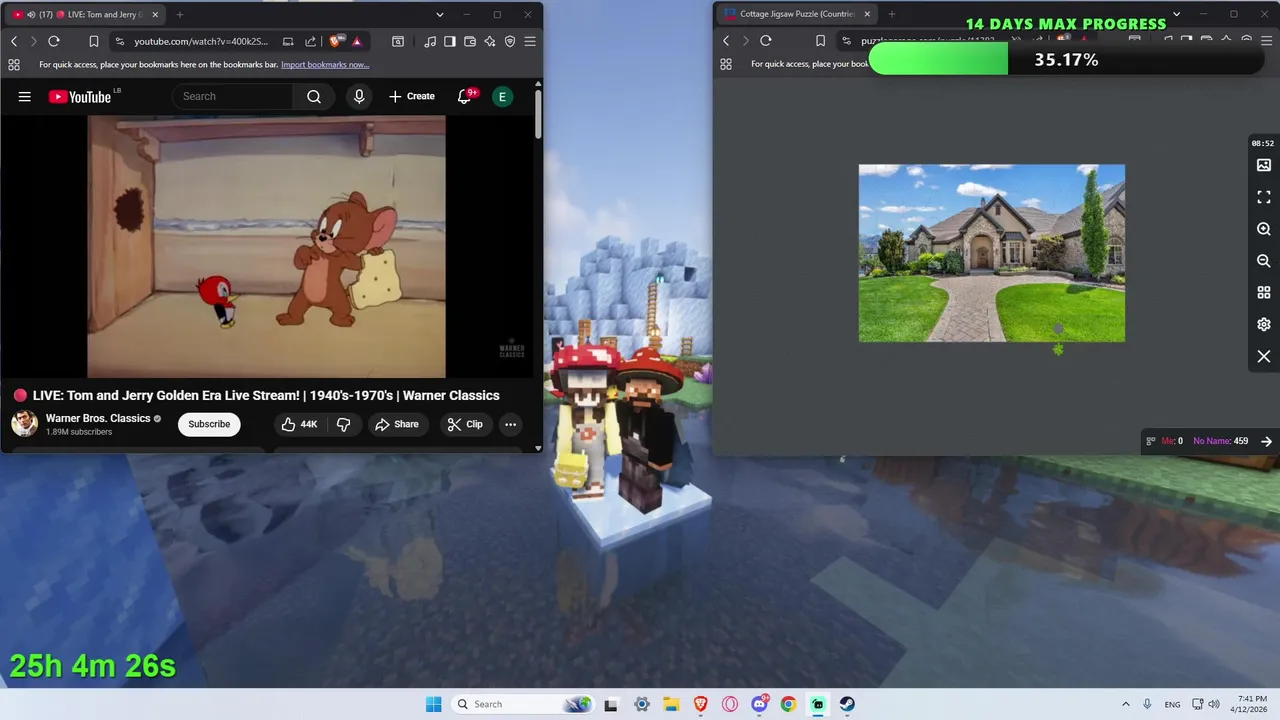Image resolution: width=1280 pixels, height=720 pixels.
Task: Clip the live stream
Action: point(465,424)
